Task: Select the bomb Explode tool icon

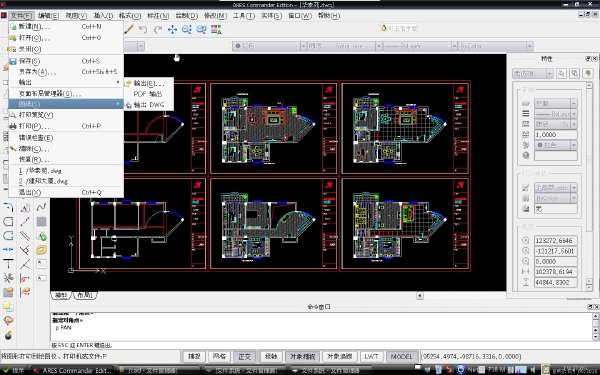Action: click(x=8, y=335)
